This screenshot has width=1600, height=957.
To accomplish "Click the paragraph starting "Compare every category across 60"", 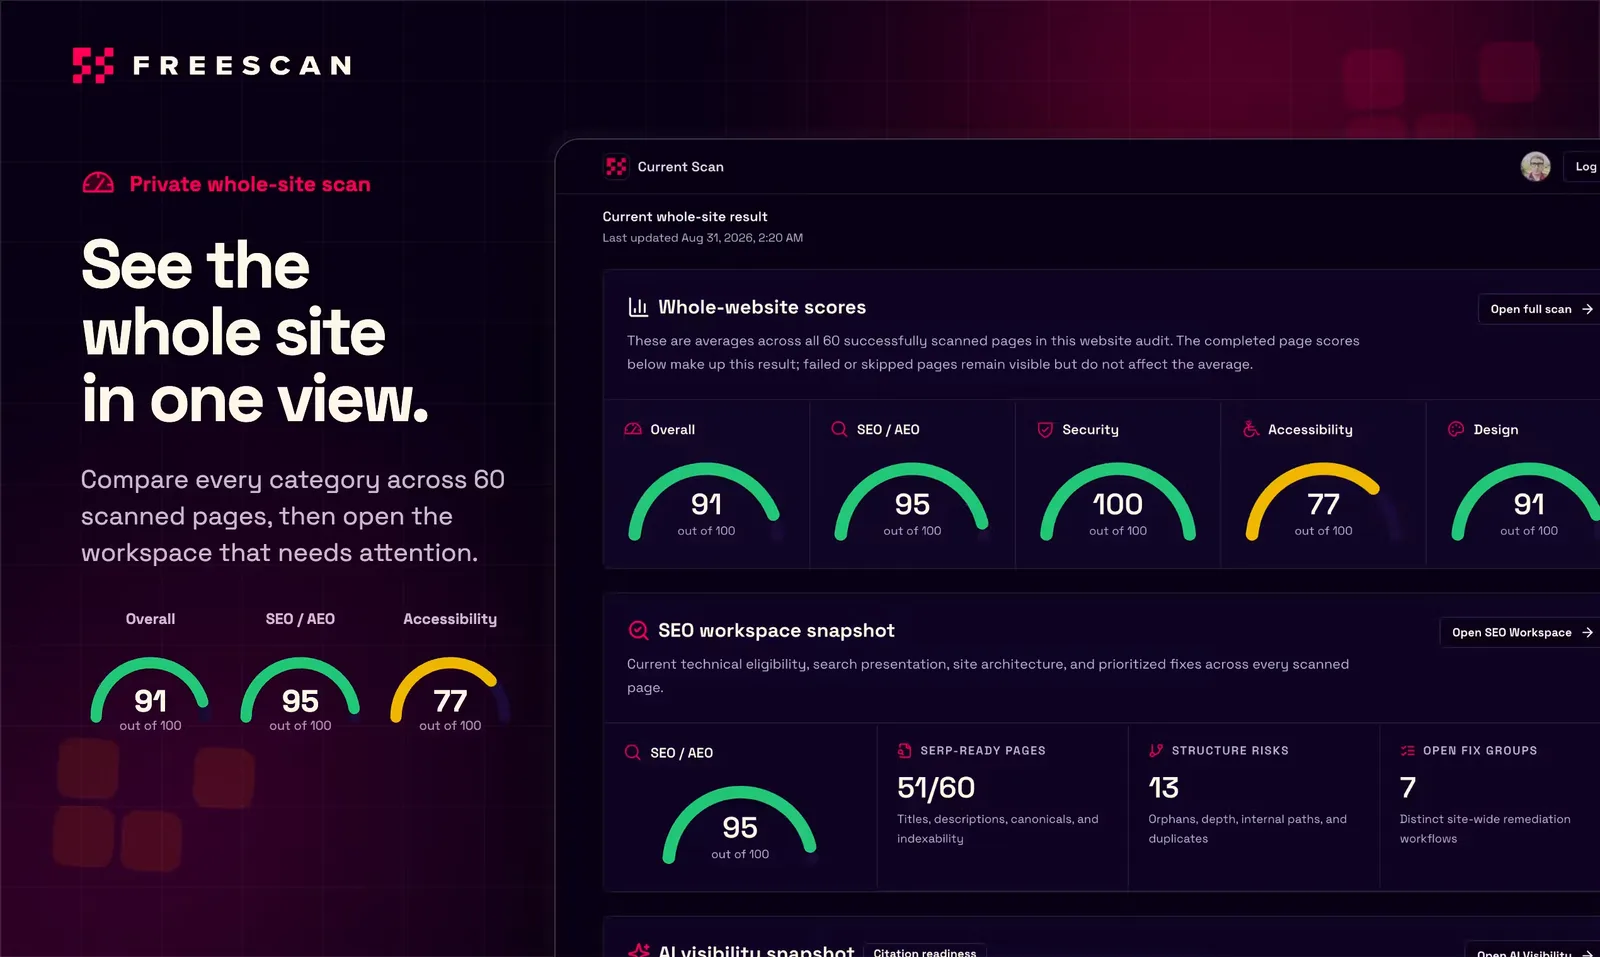I will click(x=292, y=516).
